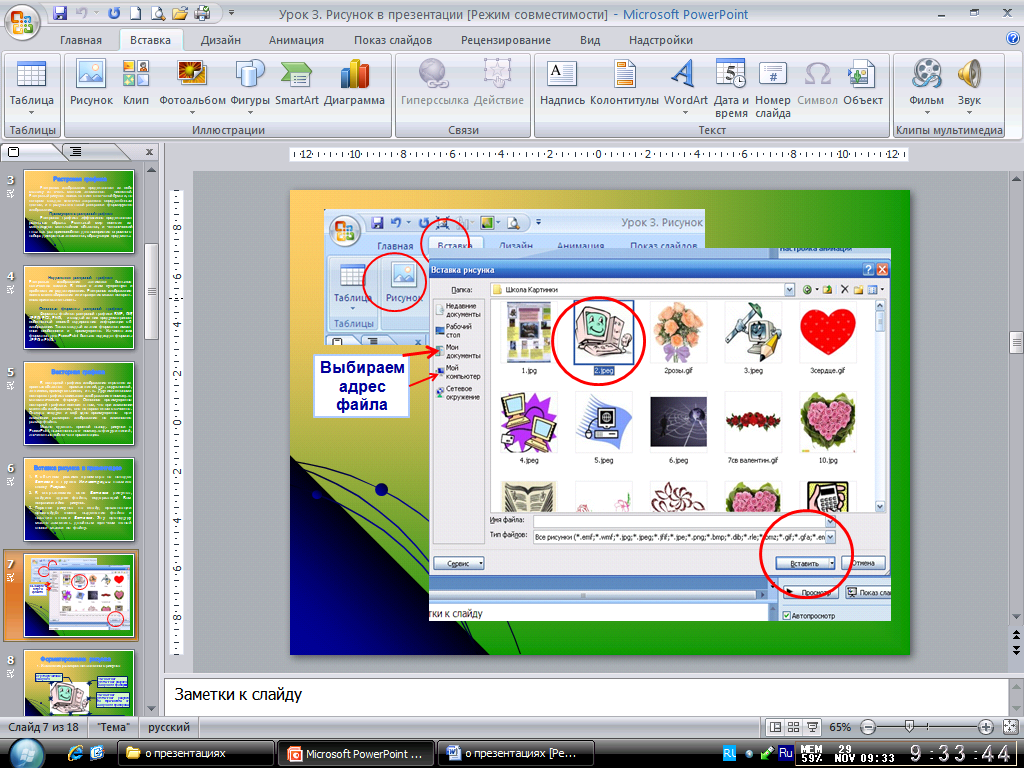Open the Надстройки ribbon tab
Screen dimensions: 1024x768
[661, 40]
